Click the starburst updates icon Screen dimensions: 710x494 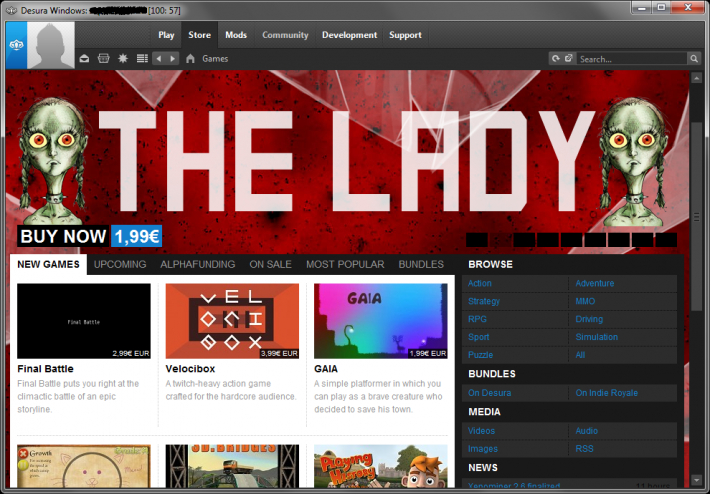tap(123, 58)
